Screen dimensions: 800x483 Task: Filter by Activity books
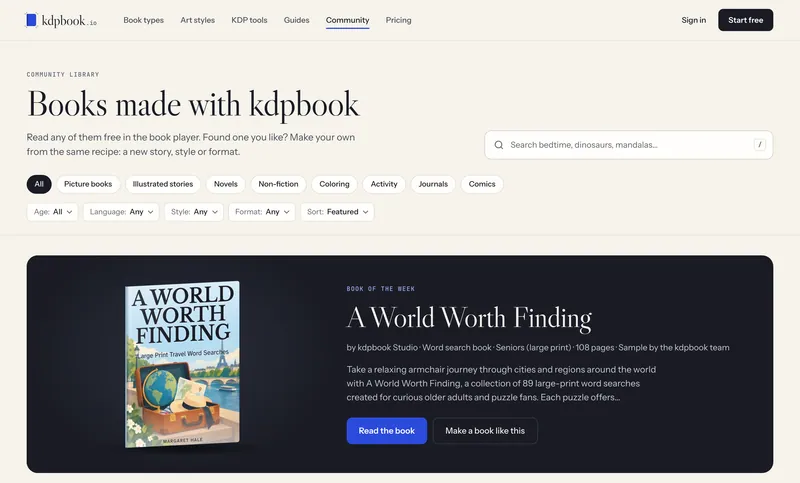click(384, 184)
